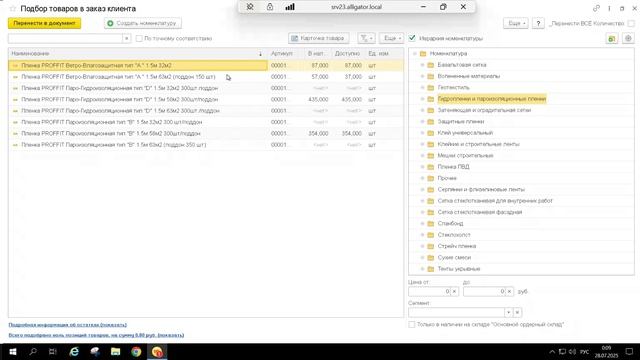
Task: Click the green tree view icon button
Action: tap(611, 38)
